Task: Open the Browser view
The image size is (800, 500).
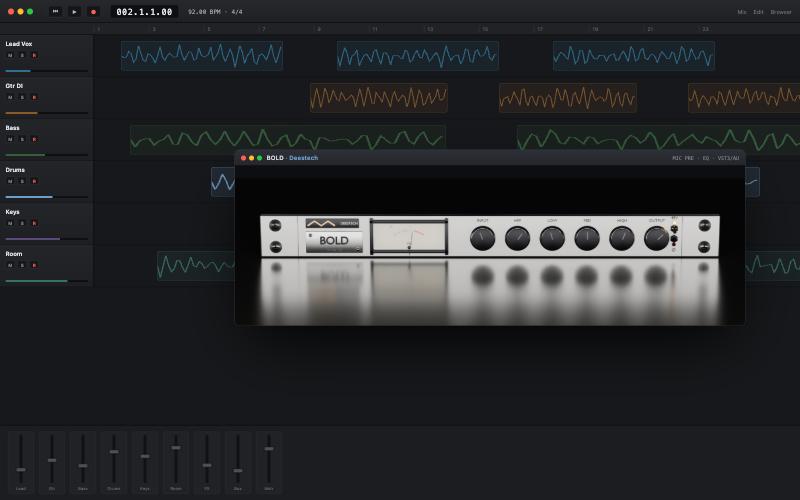Action: point(781,12)
